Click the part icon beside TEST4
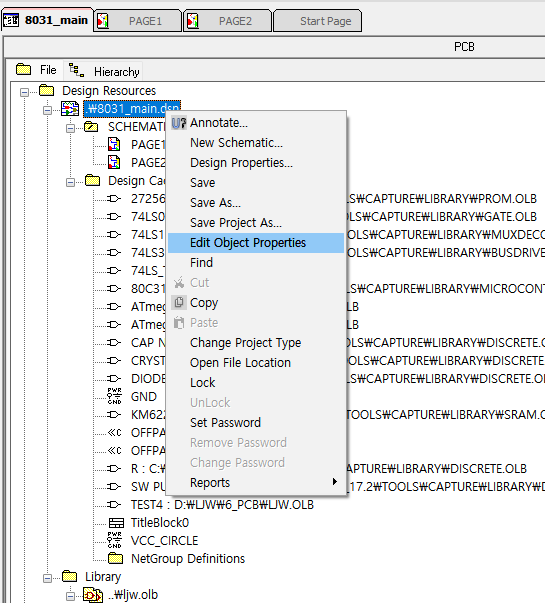This screenshot has width=545, height=603. tap(114, 505)
